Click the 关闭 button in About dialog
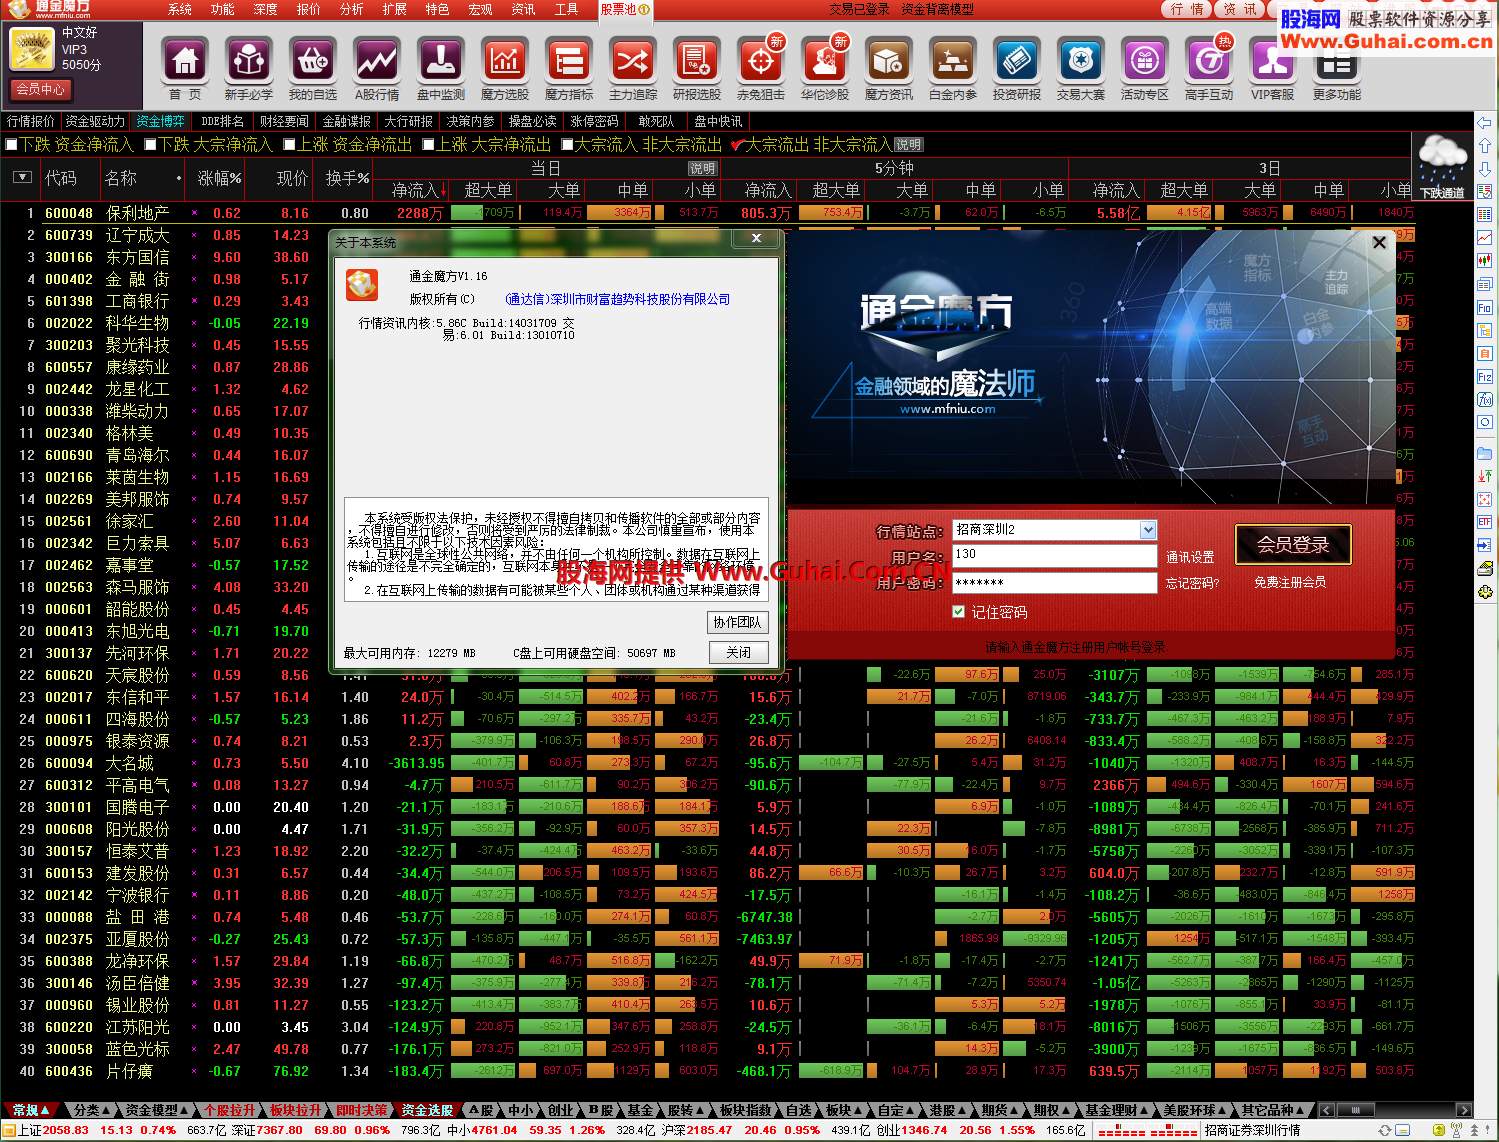 click(739, 652)
